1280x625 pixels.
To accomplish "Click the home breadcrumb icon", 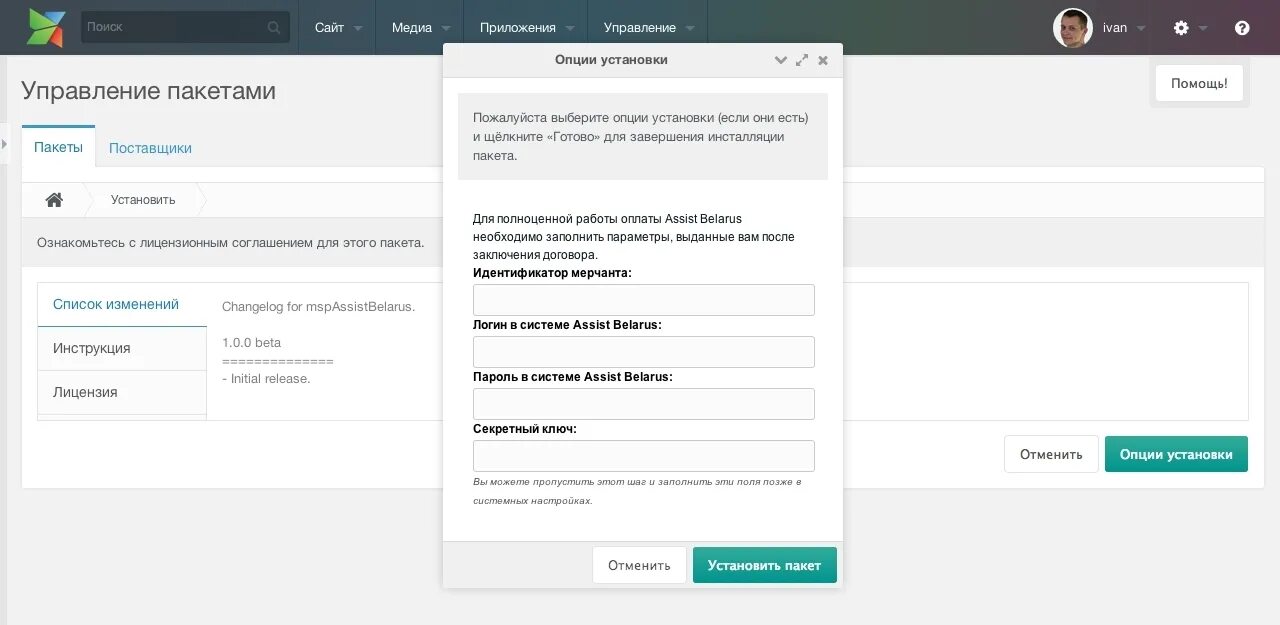I will click(54, 200).
